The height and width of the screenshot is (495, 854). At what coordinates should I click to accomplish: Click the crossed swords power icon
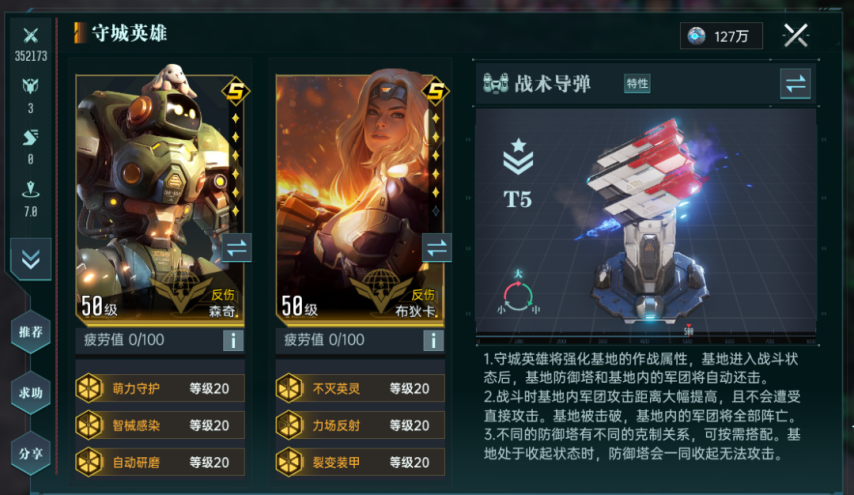tap(30, 35)
